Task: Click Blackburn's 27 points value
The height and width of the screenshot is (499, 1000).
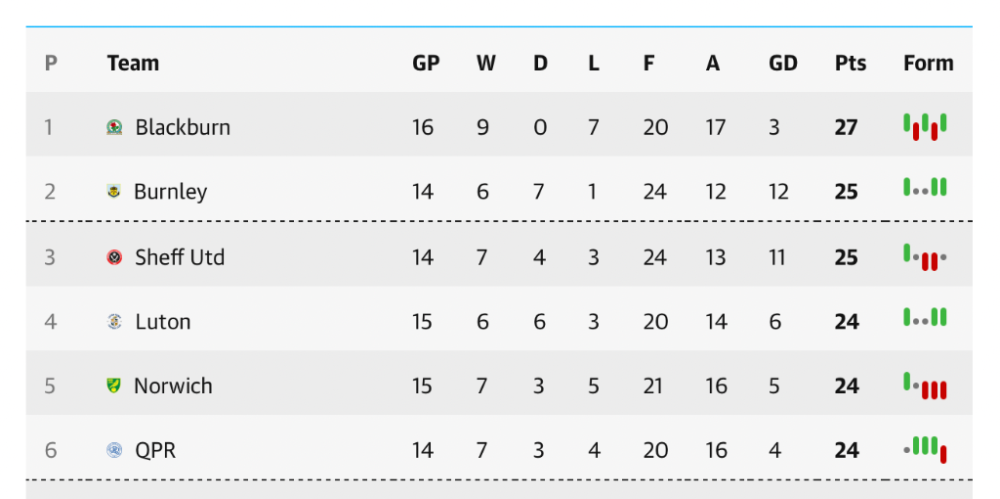Action: click(x=846, y=127)
